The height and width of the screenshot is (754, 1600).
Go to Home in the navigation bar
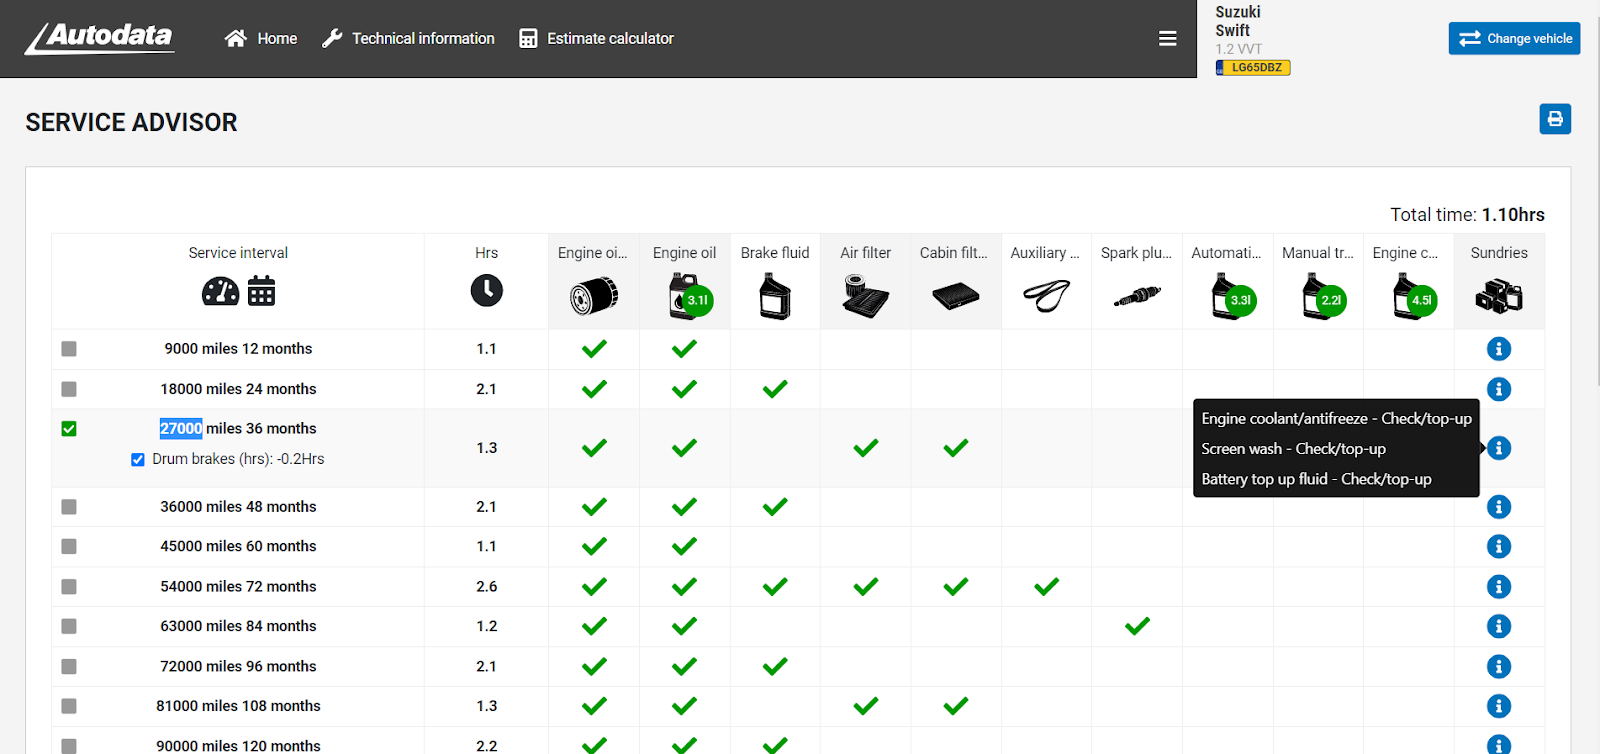261,39
